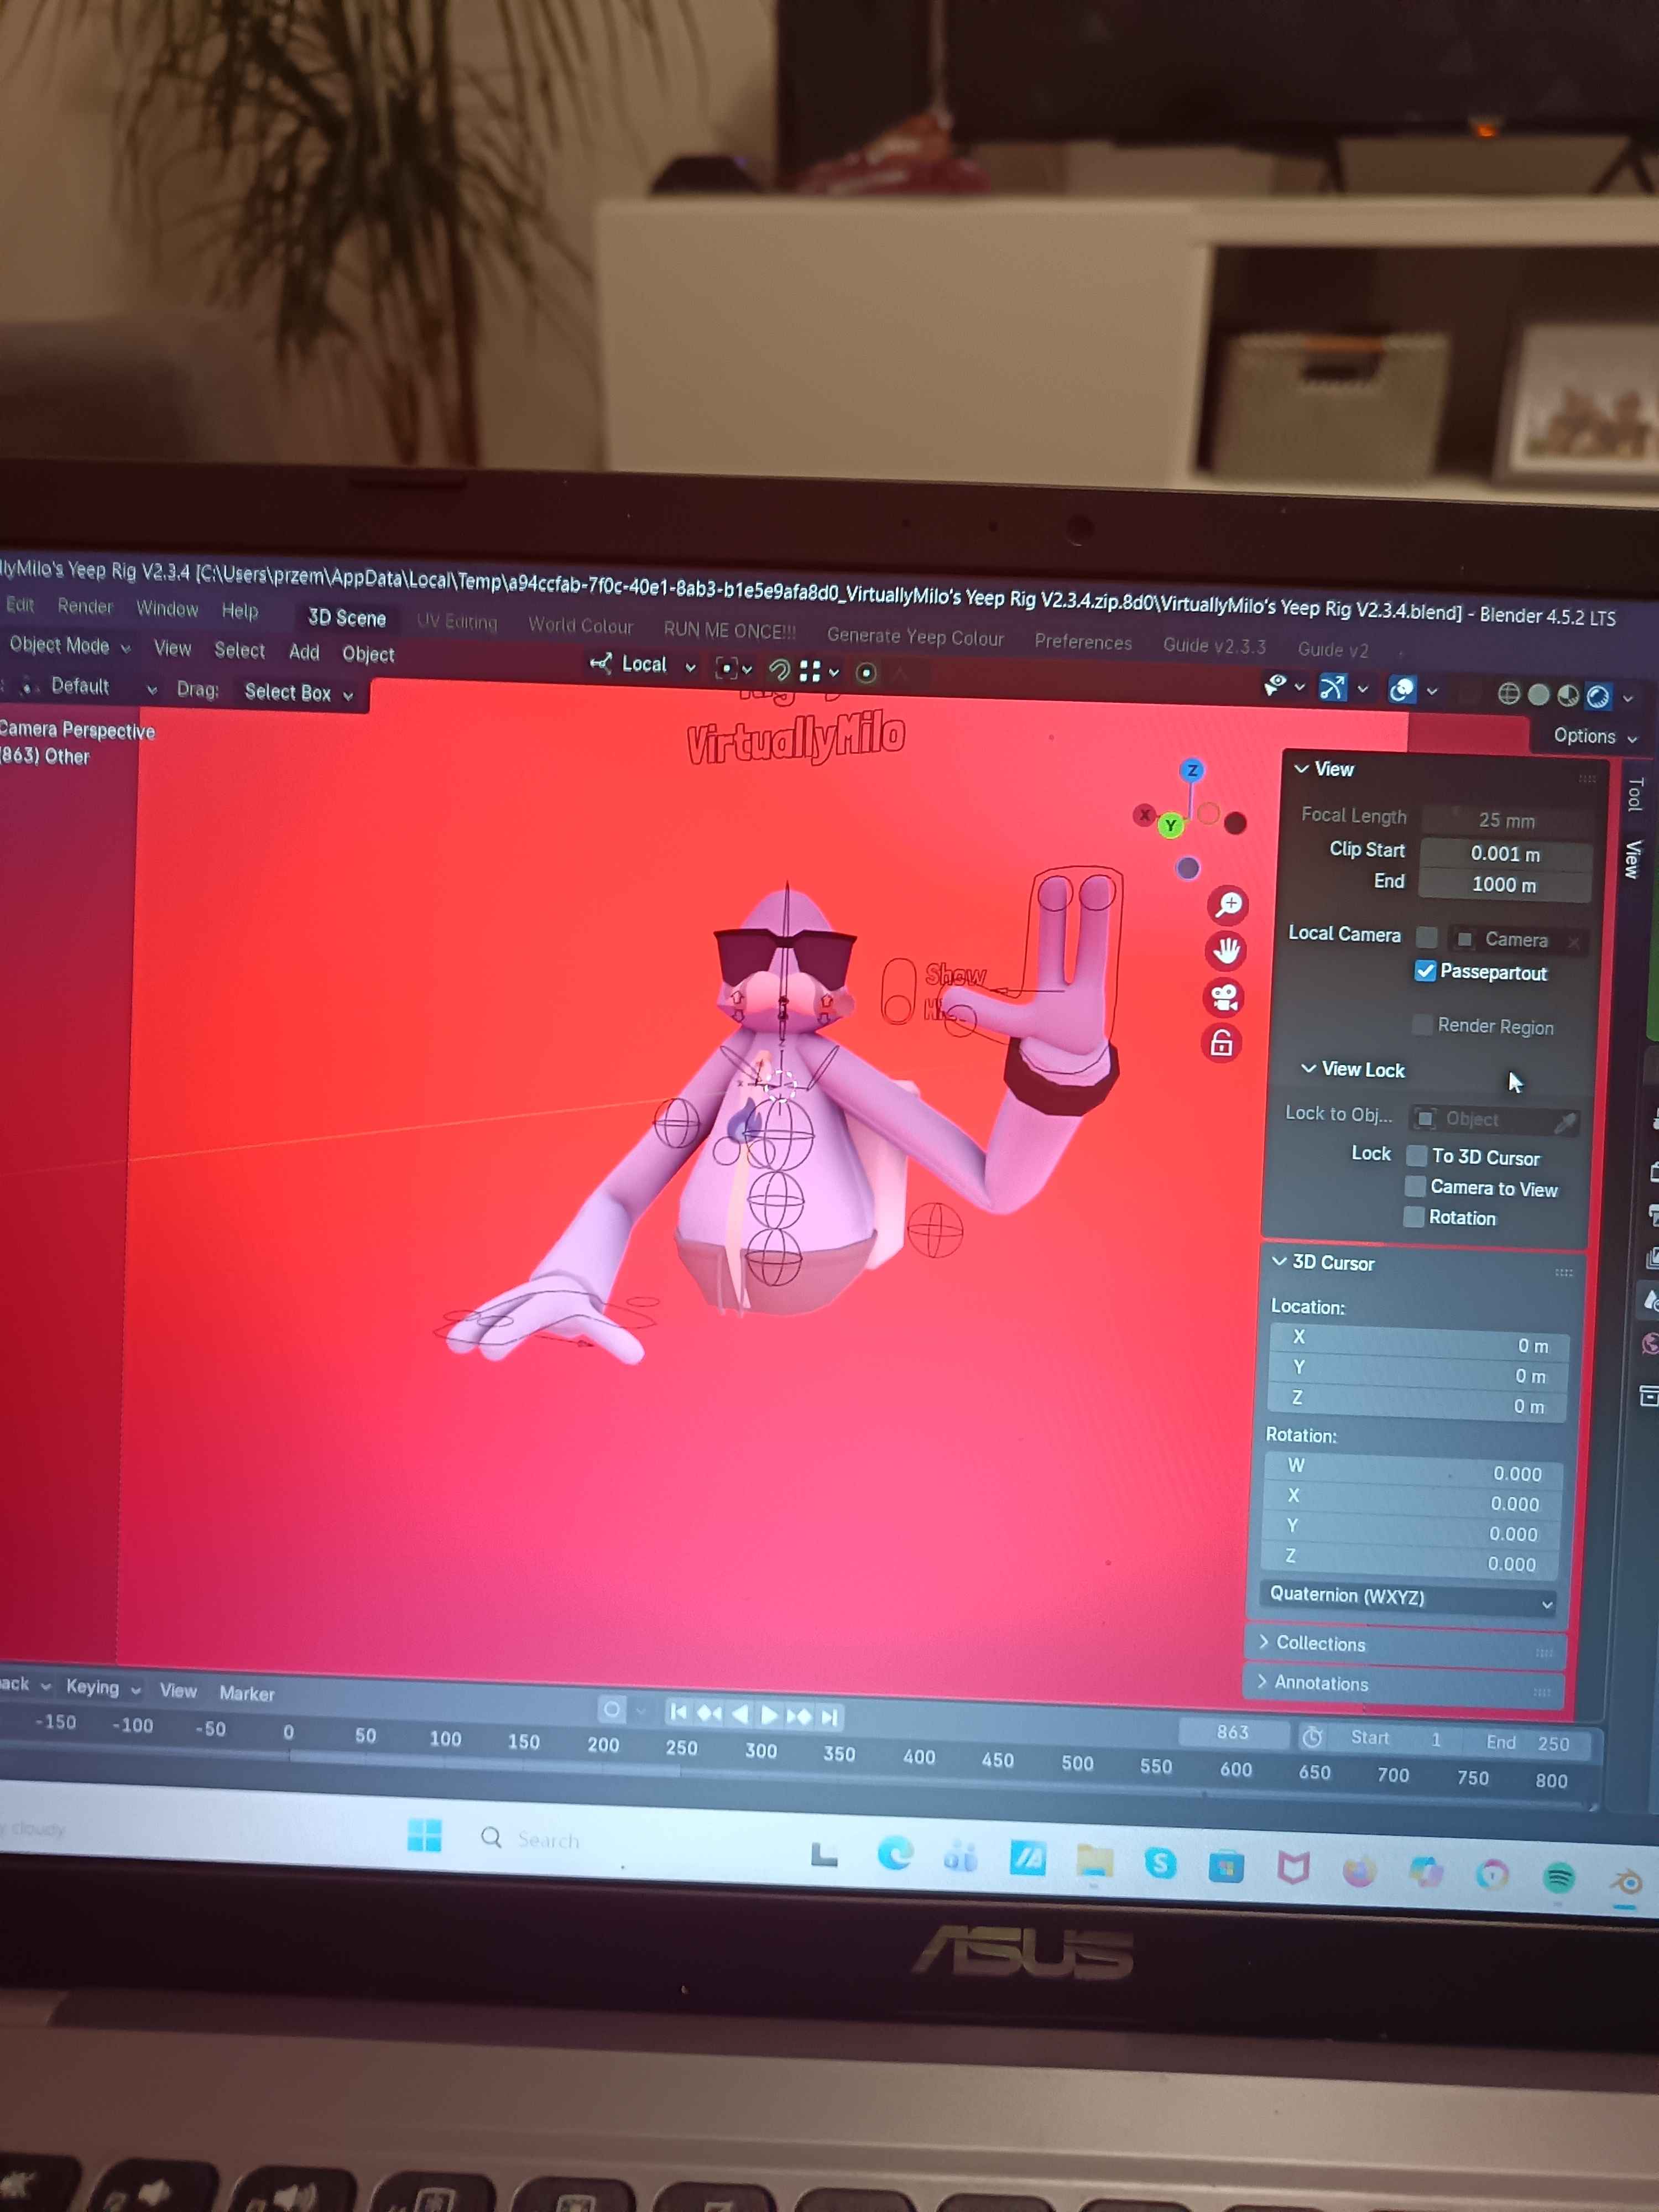Click the preview range clock icon
The height and width of the screenshot is (2212, 1659).
click(x=1312, y=1737)
